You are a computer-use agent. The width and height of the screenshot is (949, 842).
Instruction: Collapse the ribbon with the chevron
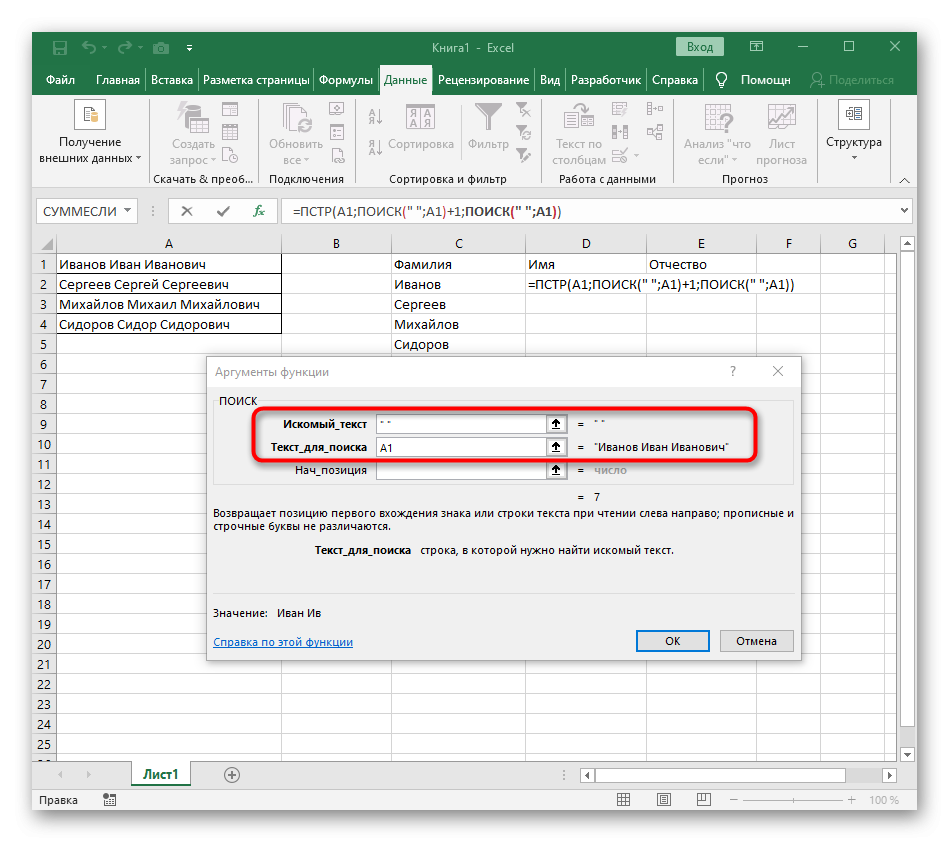(904, 178)
